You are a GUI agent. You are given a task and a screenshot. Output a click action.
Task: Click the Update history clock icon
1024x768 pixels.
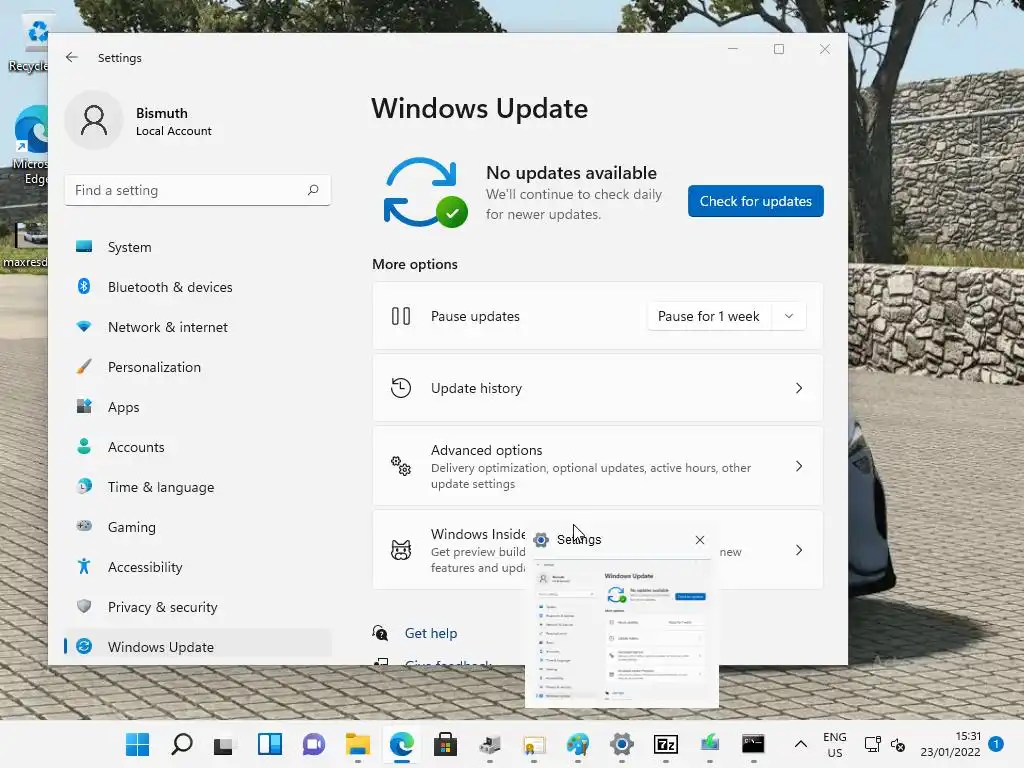401,388
